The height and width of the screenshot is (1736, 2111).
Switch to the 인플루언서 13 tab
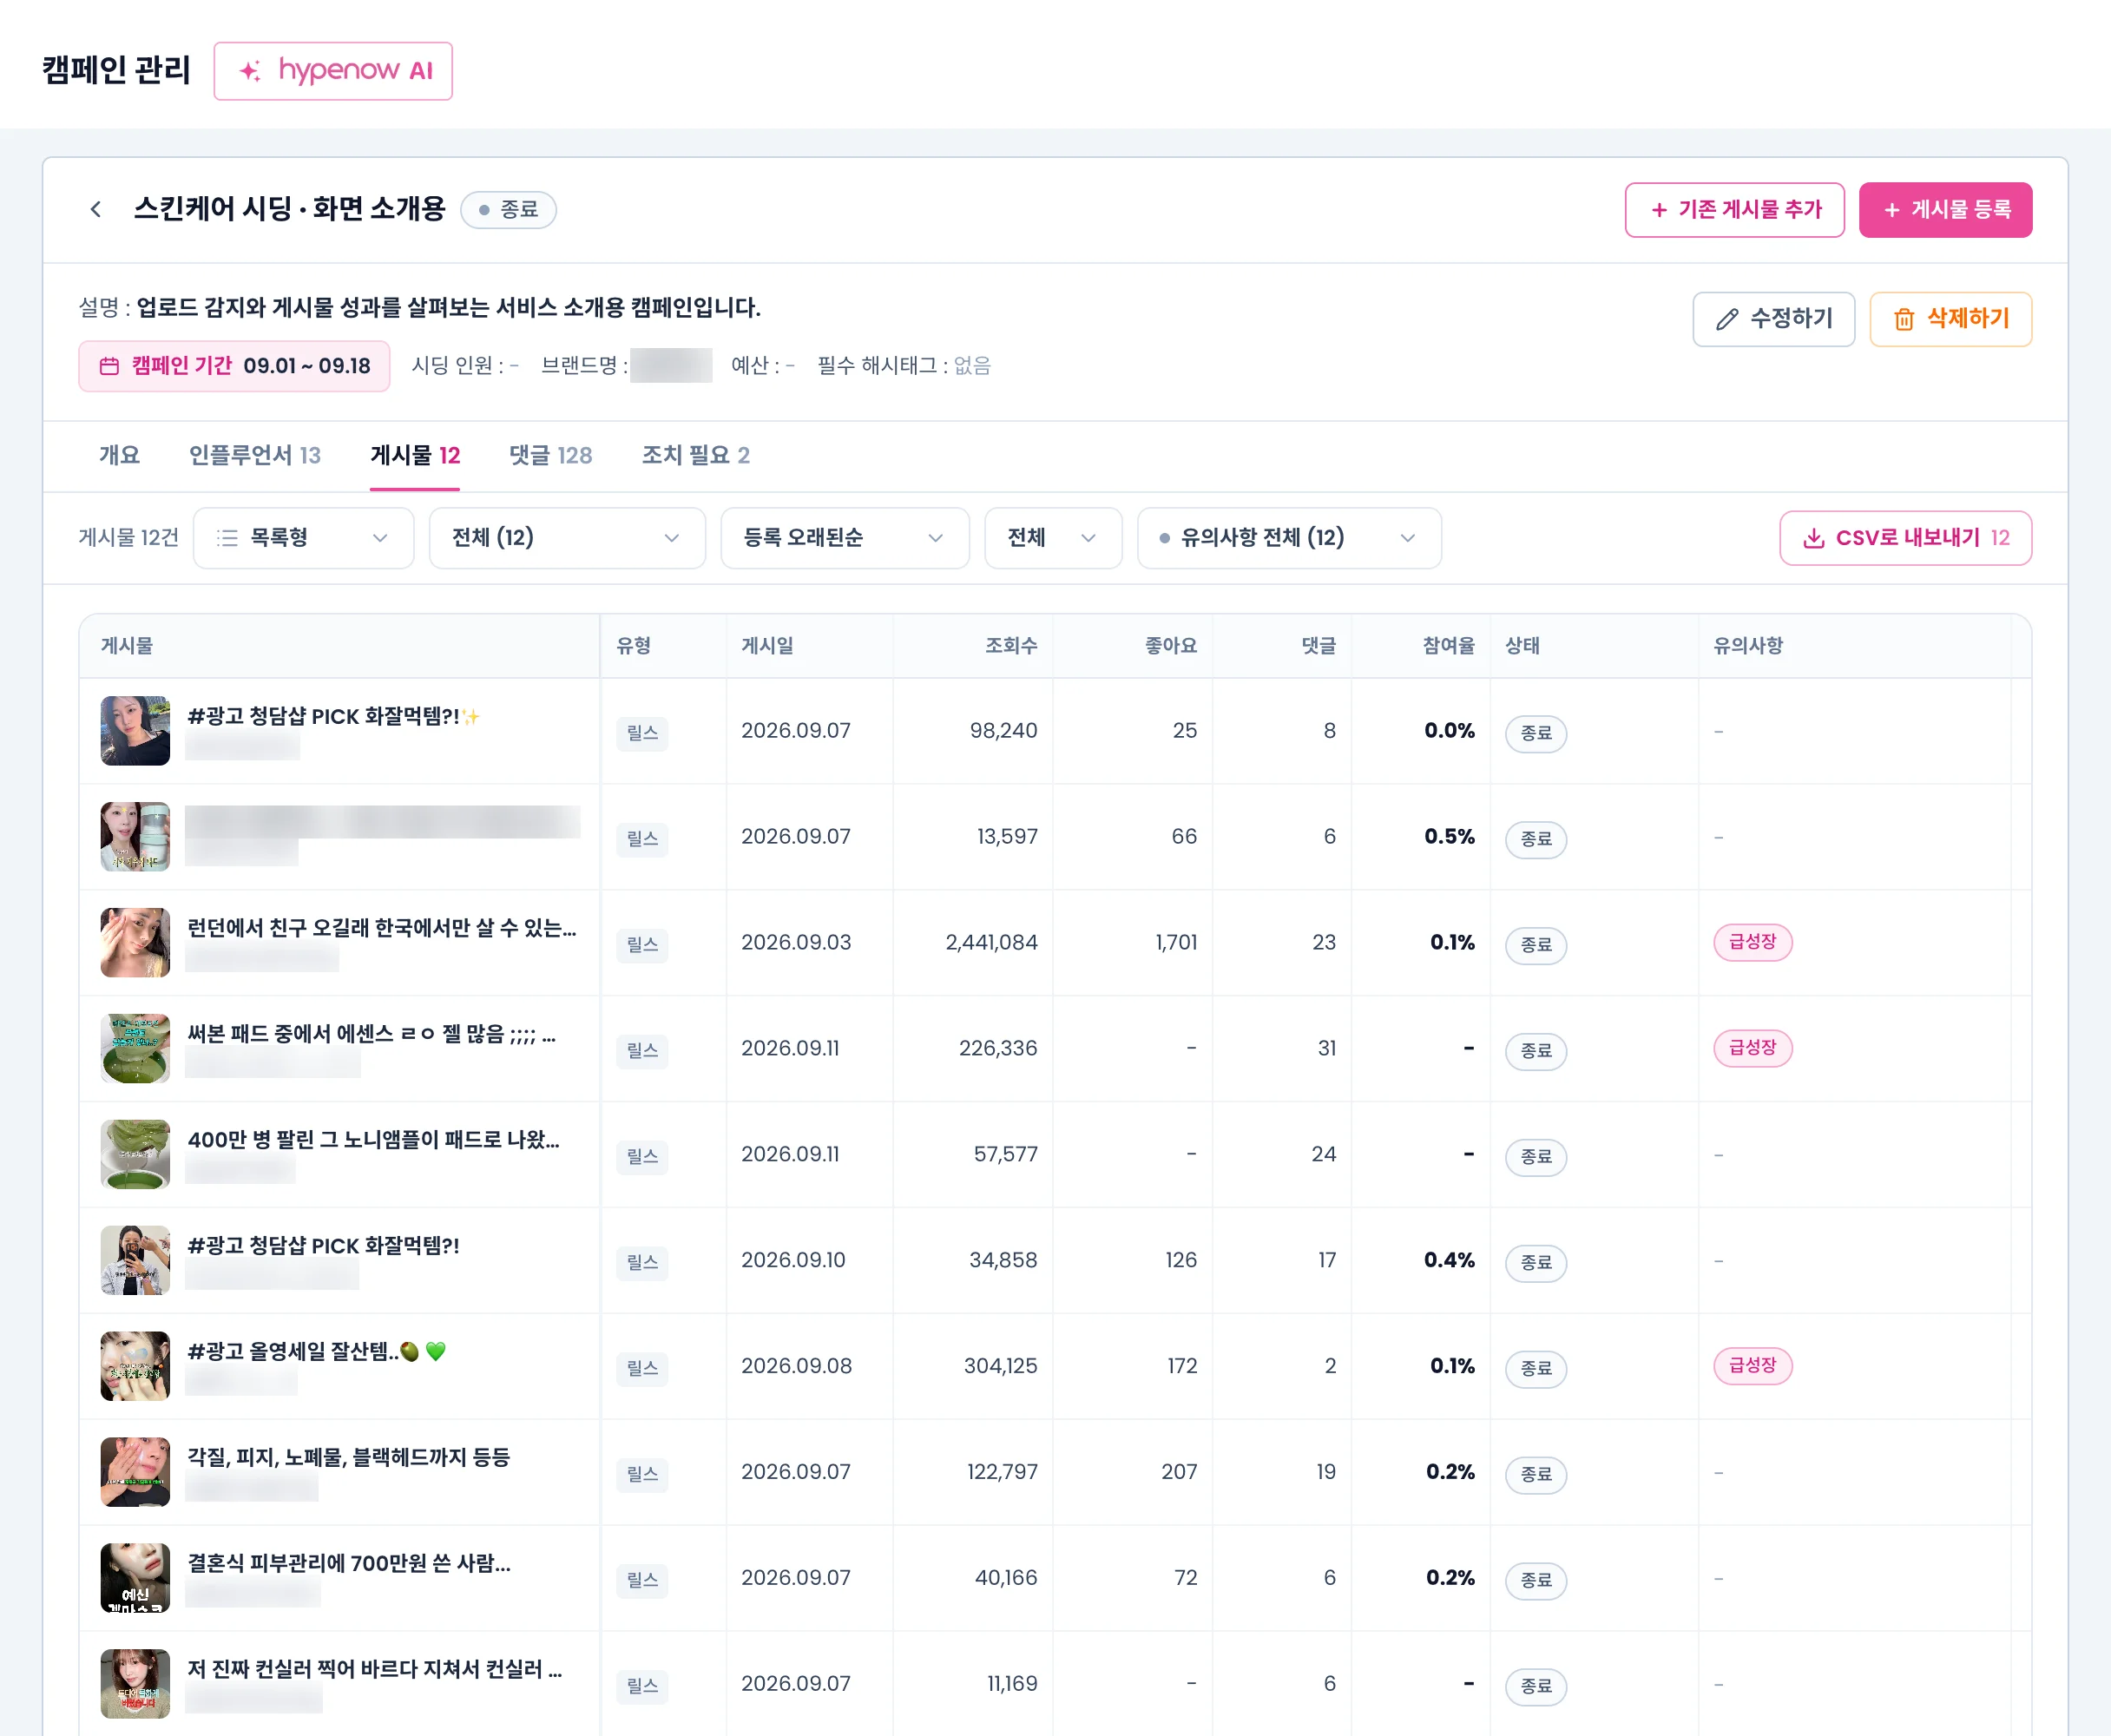click(x=254, y=455)
